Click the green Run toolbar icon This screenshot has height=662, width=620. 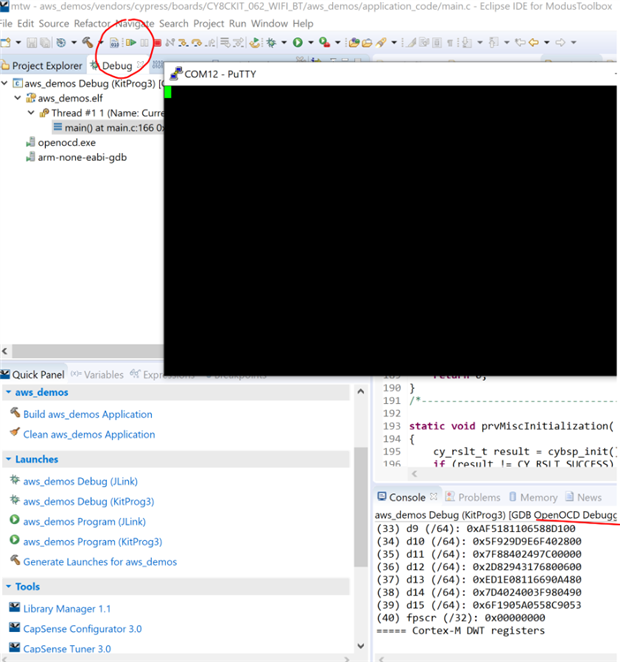point(298,43)
